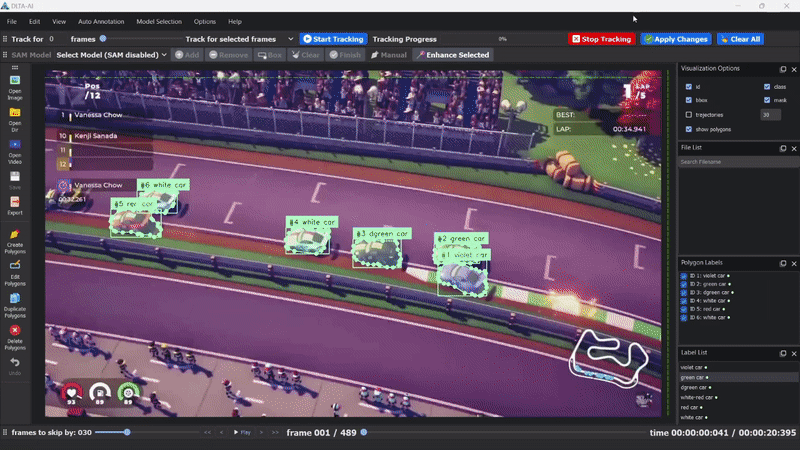This screenshot has width=800, height=450.
Task: Open the Options menu
Action: [205, 21]
